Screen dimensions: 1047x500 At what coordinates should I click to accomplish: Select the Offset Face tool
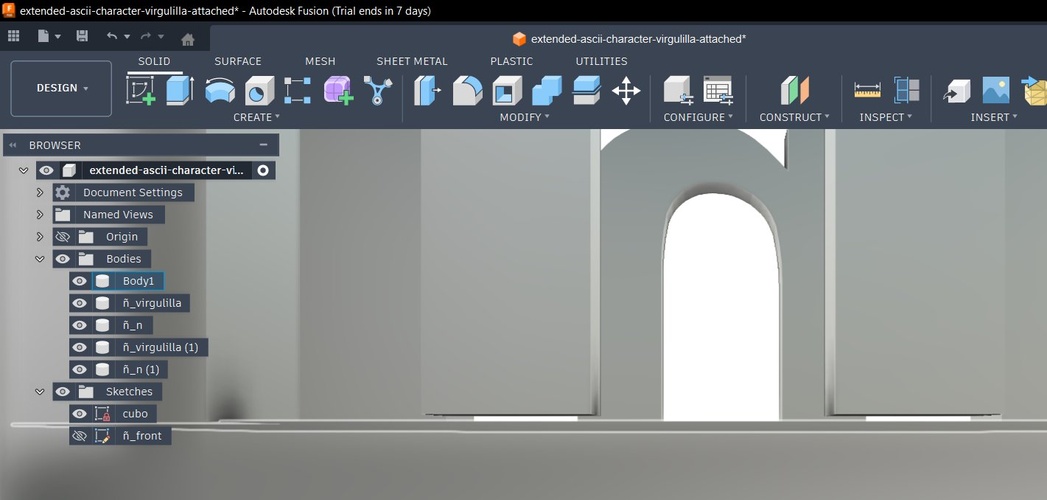(x=587, y=90)
